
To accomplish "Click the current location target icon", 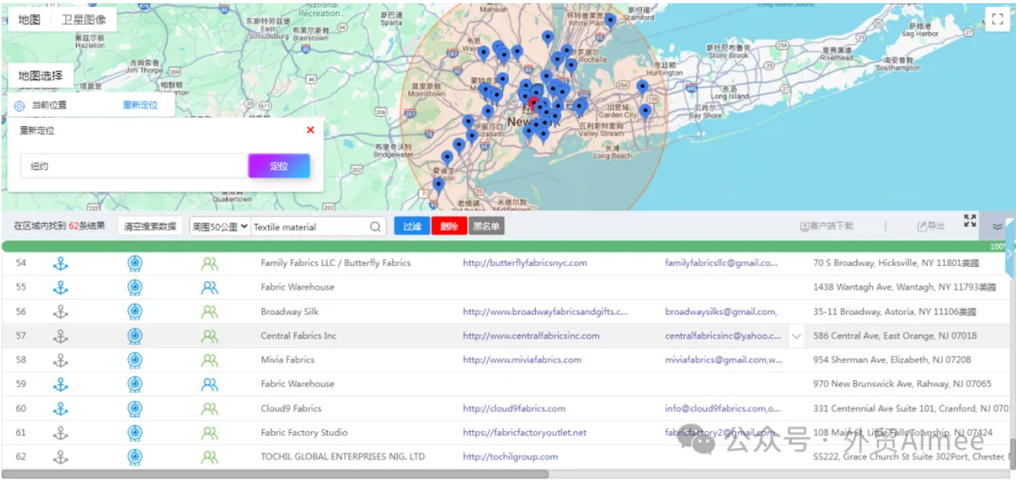I will tap(19, 106).
